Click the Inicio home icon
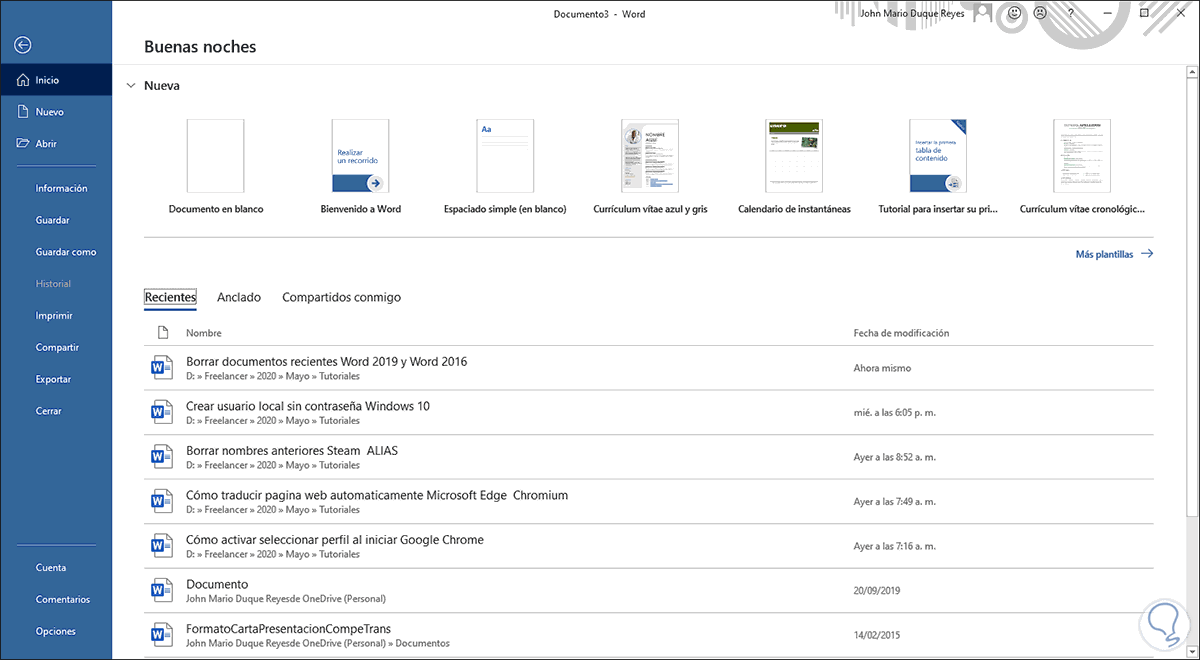 tap(23, 80)
